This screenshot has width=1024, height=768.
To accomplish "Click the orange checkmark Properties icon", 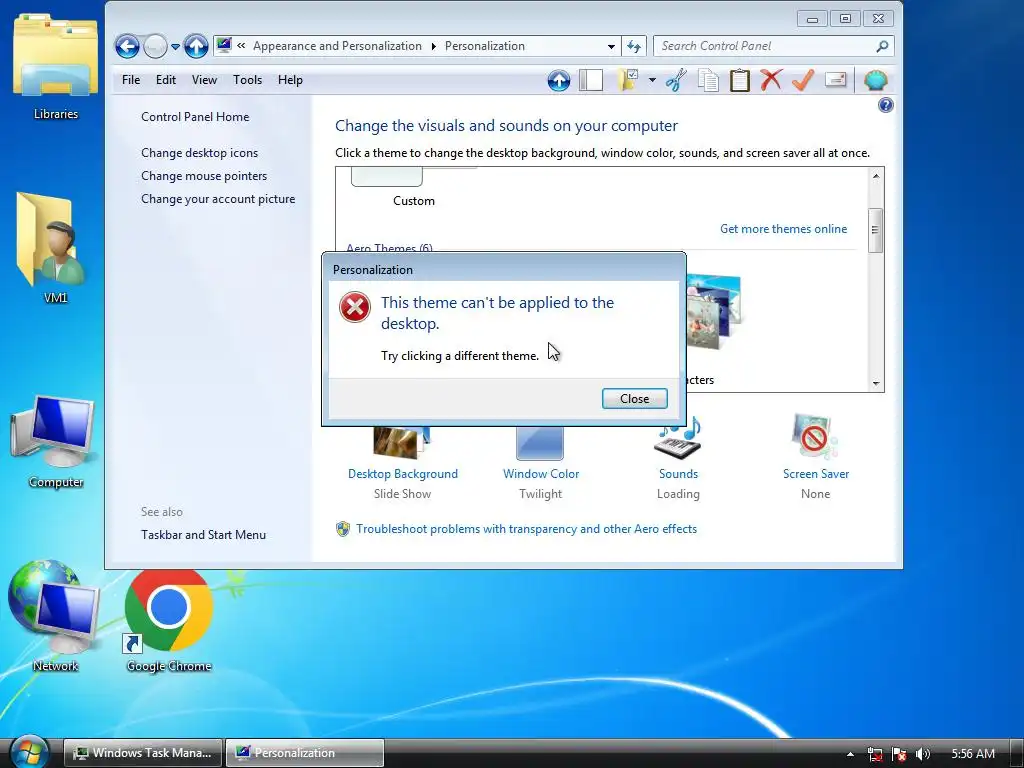I will [803, 80].
